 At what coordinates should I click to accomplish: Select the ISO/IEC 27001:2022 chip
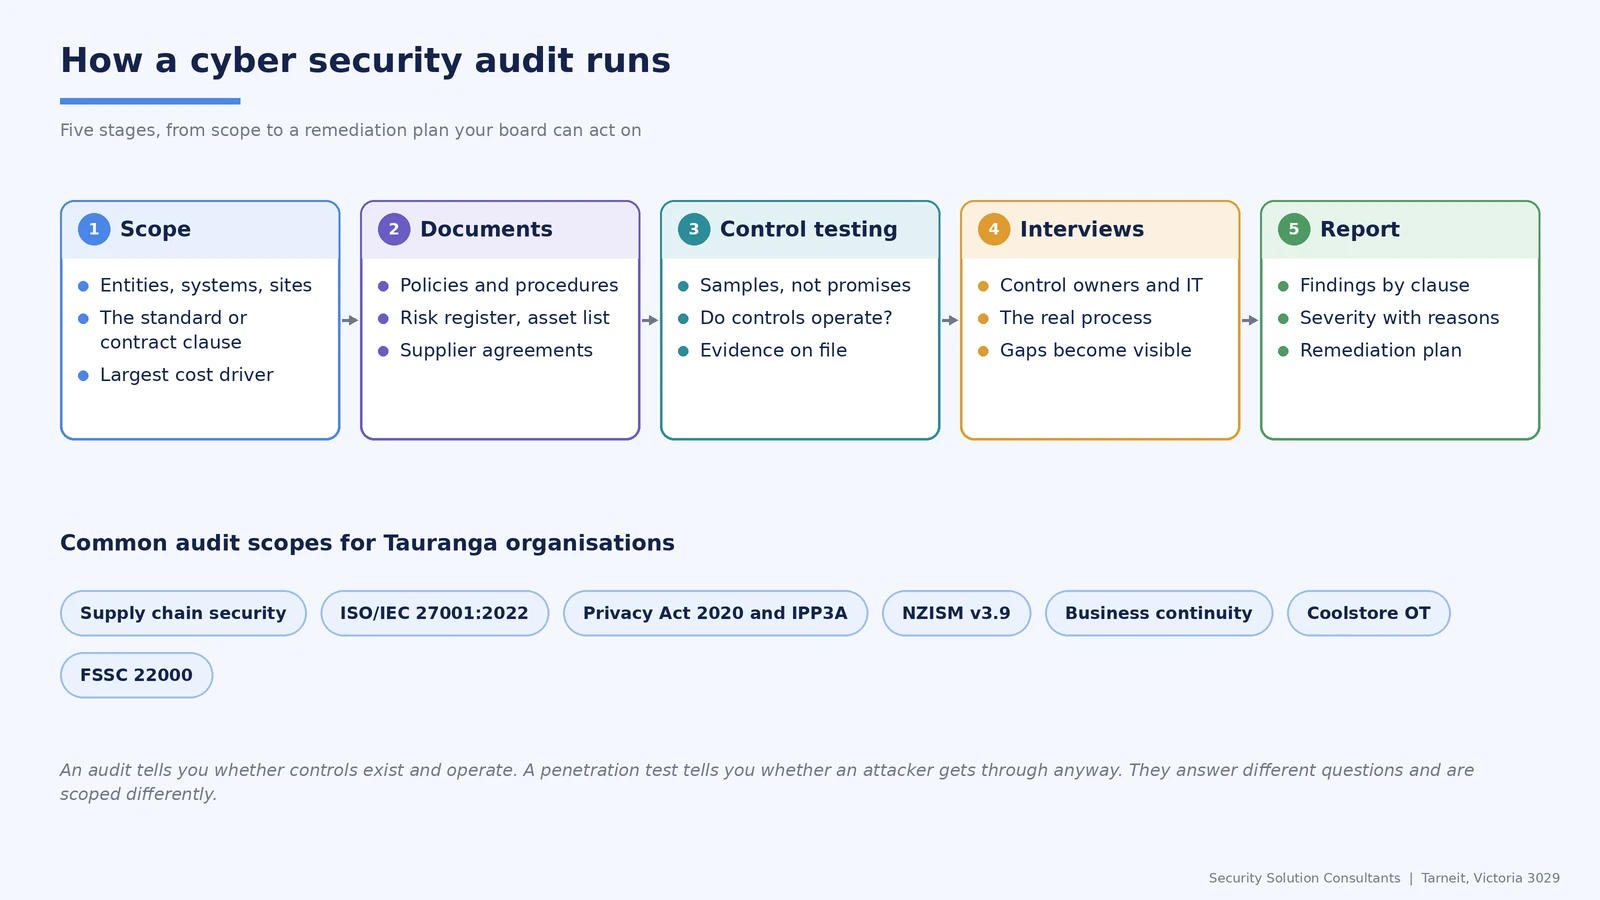pos(434,613)
